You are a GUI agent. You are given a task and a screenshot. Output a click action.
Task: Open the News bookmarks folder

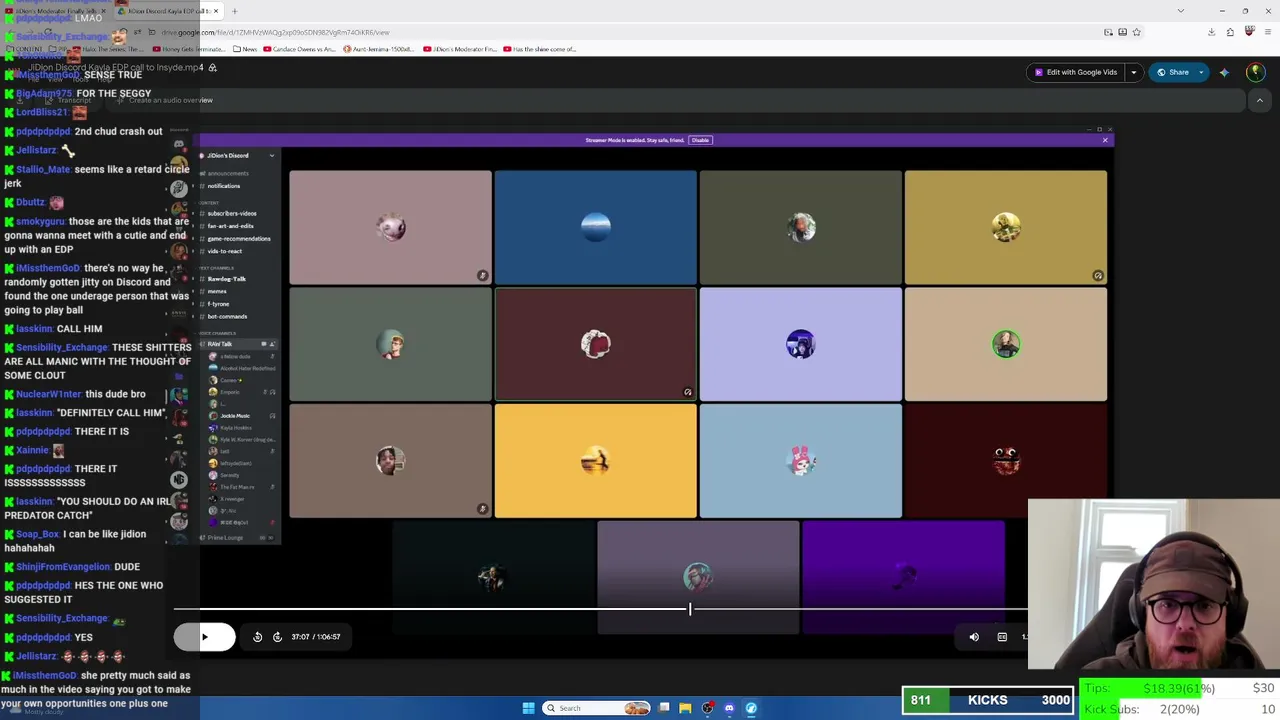pyautogui.click(x=244, y=49)
